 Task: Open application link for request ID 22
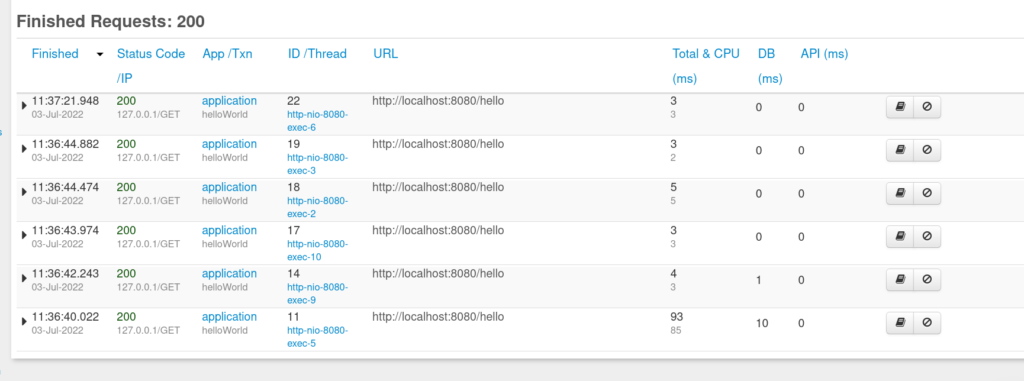[x=229, y=101]
